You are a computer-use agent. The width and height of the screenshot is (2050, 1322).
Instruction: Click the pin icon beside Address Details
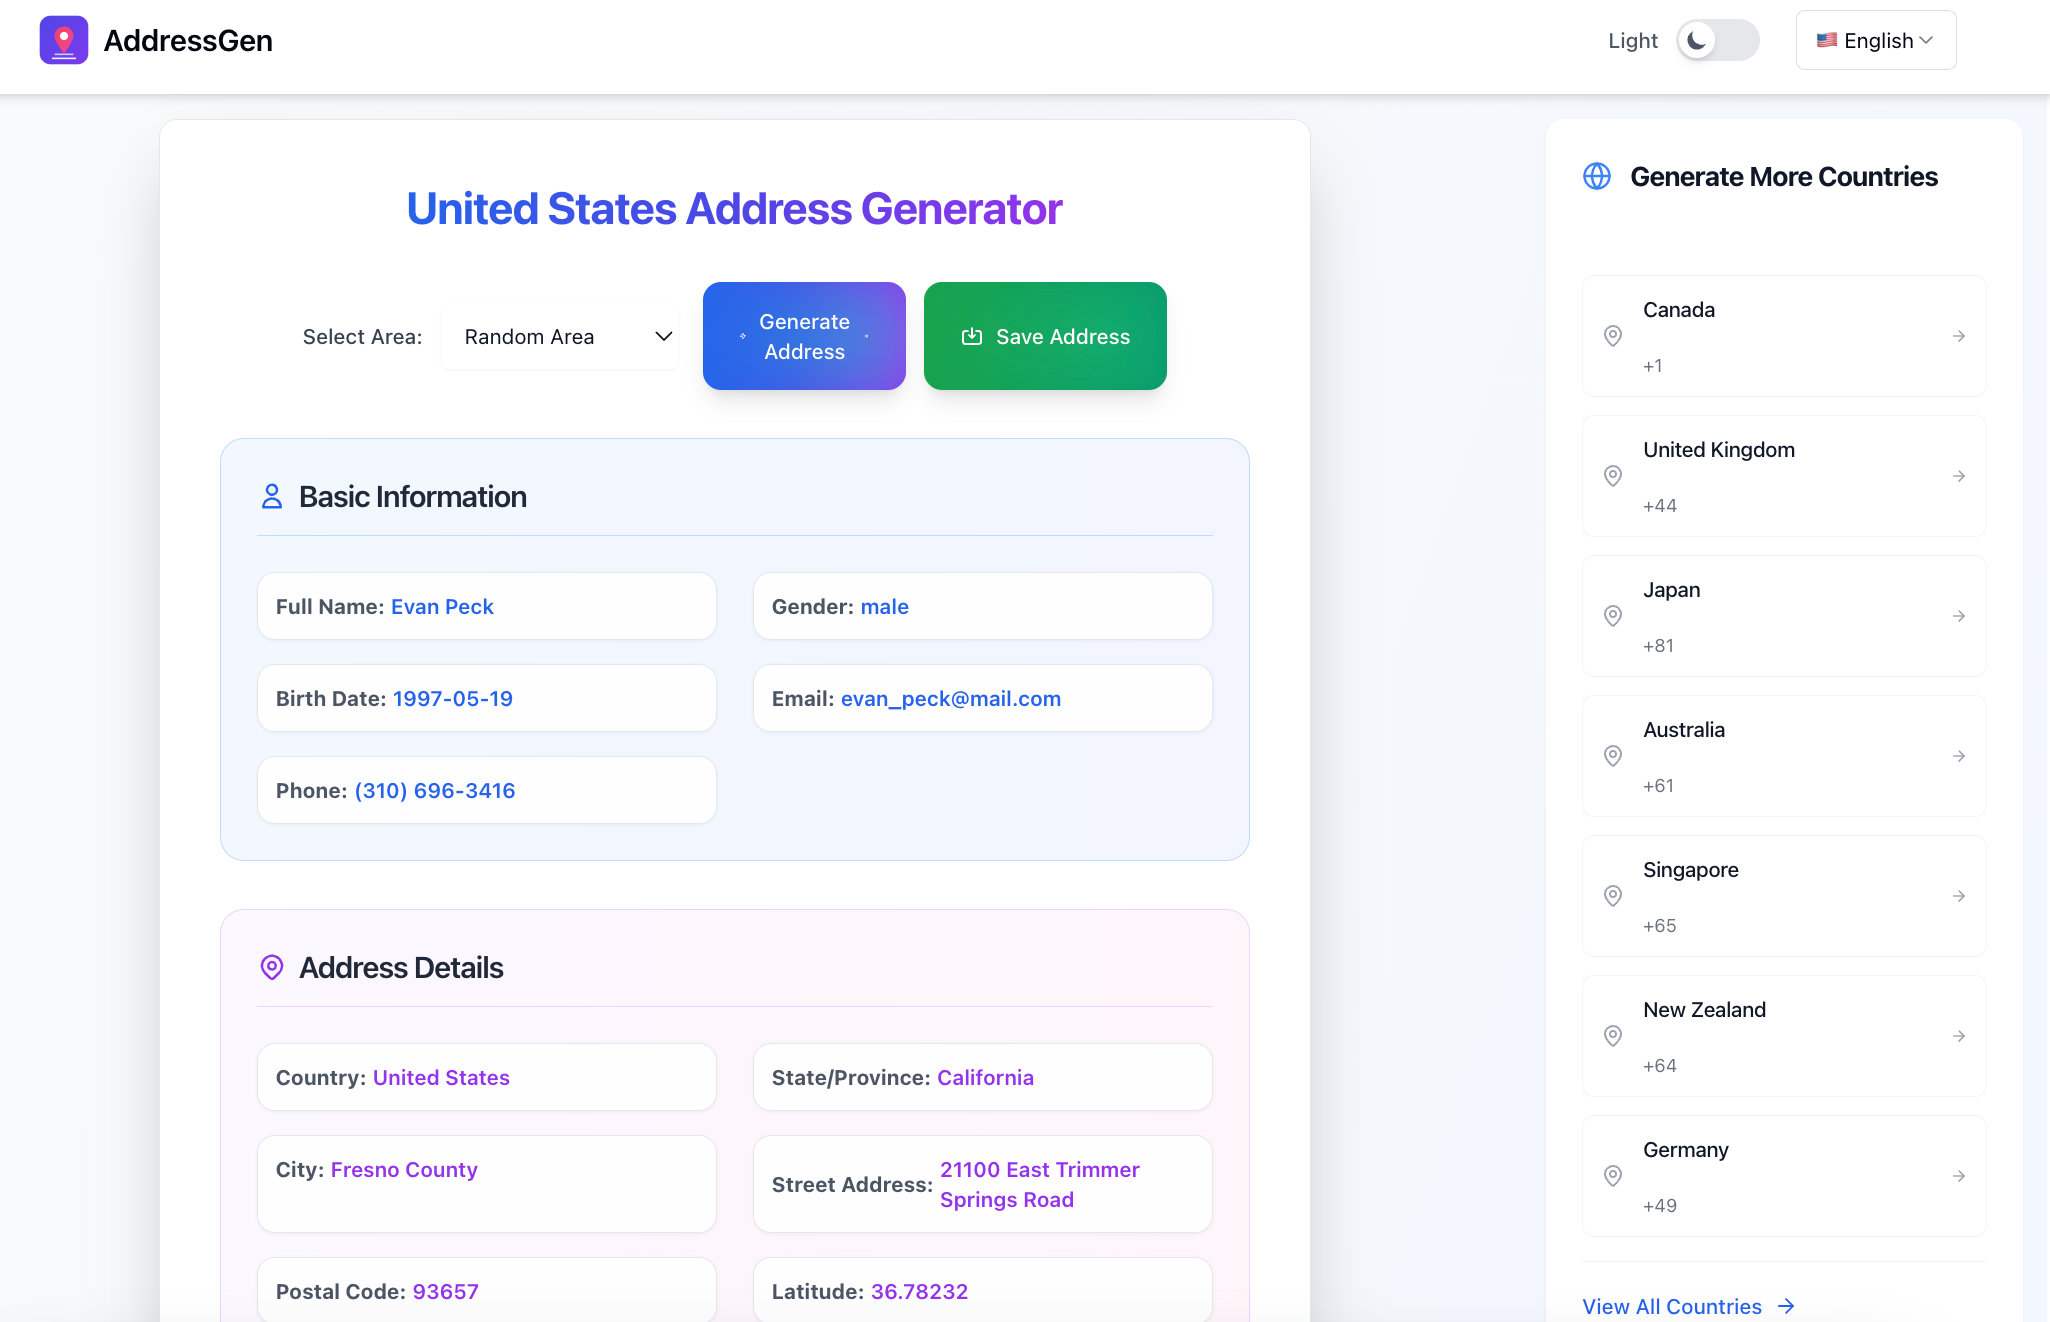272,967
